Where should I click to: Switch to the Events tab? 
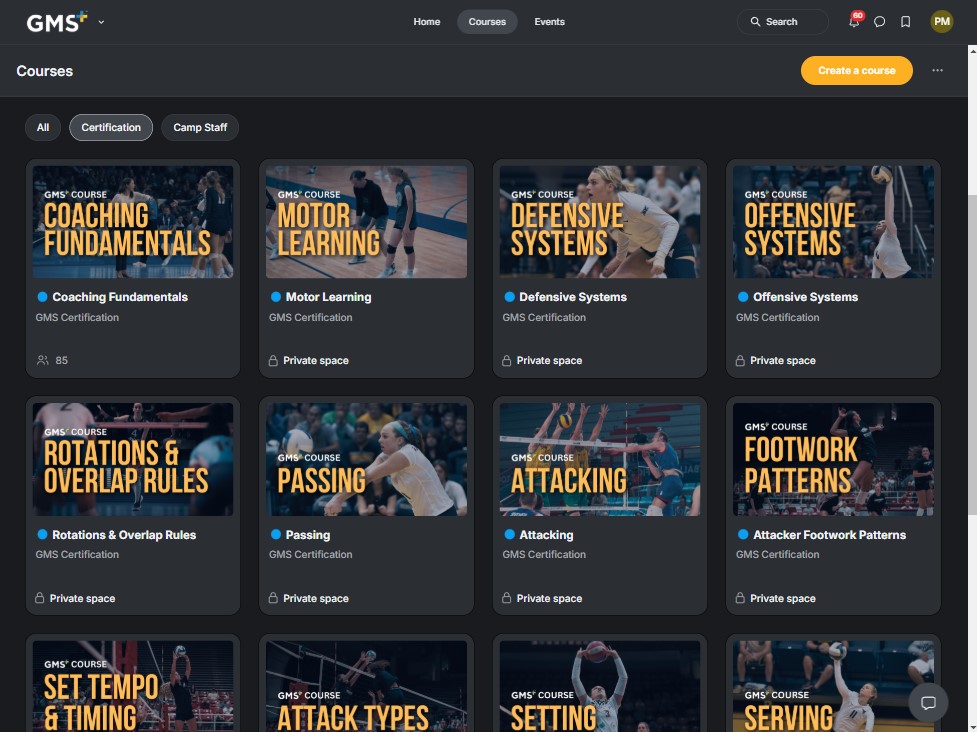click(x=550, y=22)
